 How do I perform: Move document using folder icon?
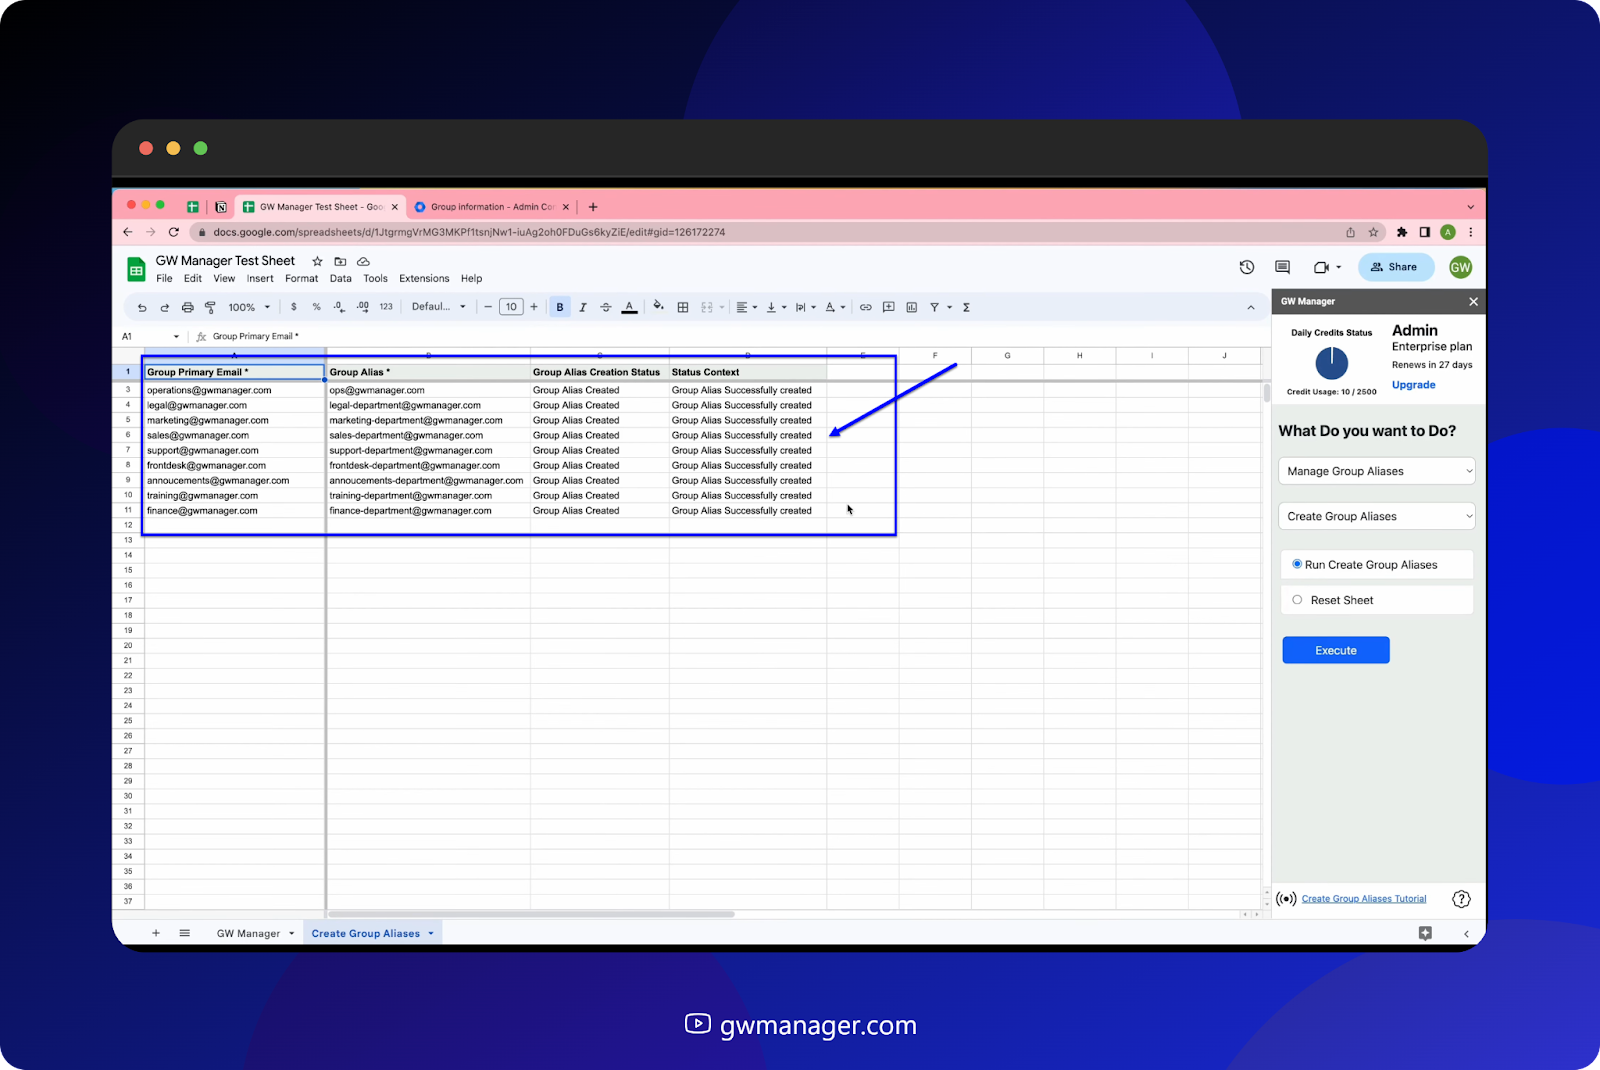[340, 261]
